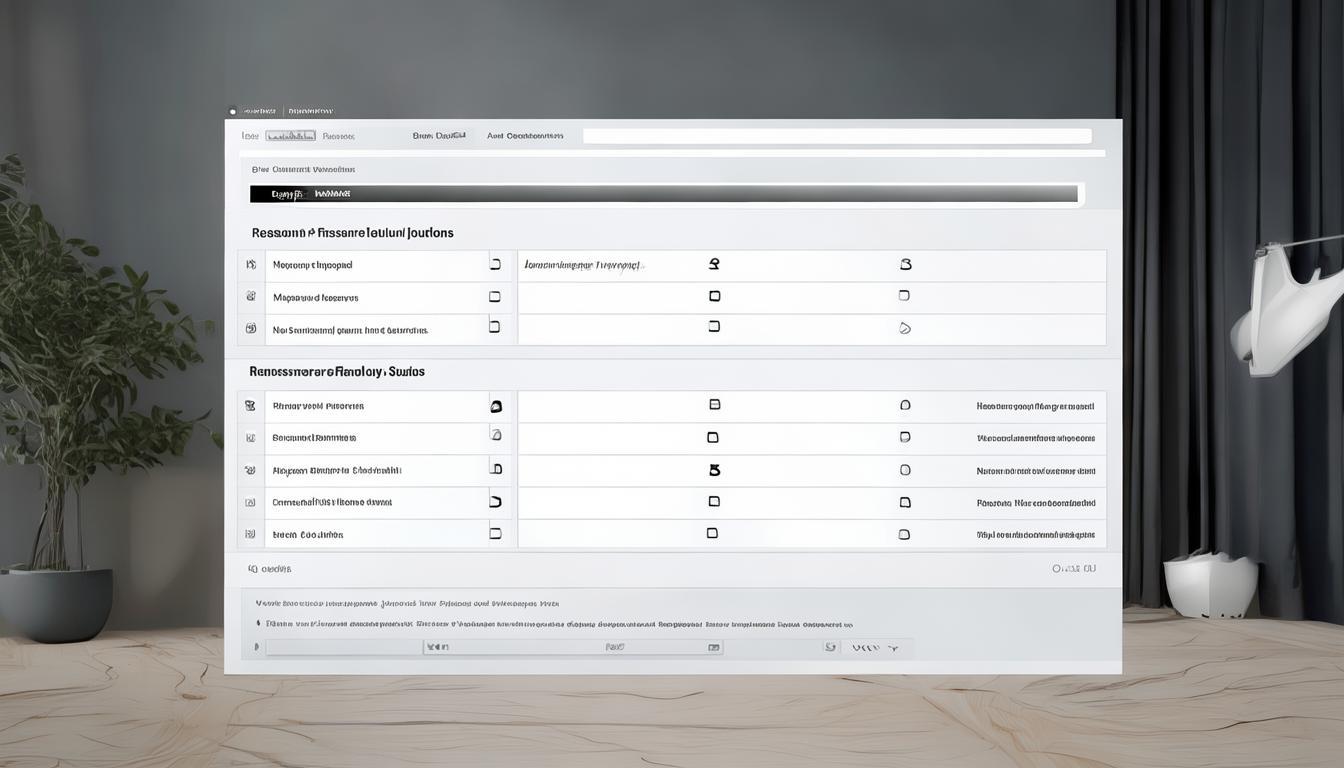1344x768 pixels.
Task: Click the leading icon of the first row in the upper table
Action: pos(251,266)
